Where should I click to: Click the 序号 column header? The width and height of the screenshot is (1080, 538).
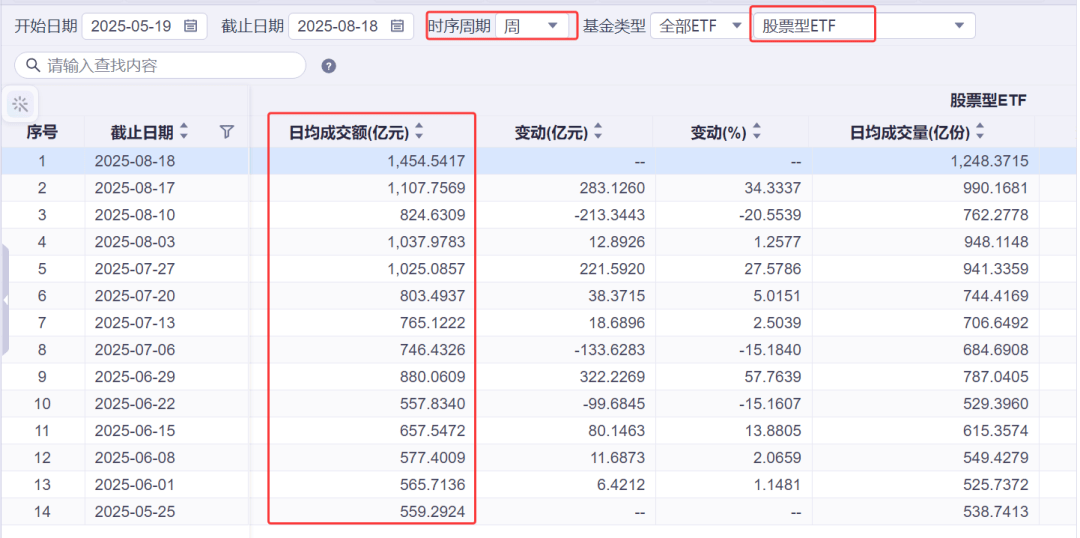coord(42,132)
